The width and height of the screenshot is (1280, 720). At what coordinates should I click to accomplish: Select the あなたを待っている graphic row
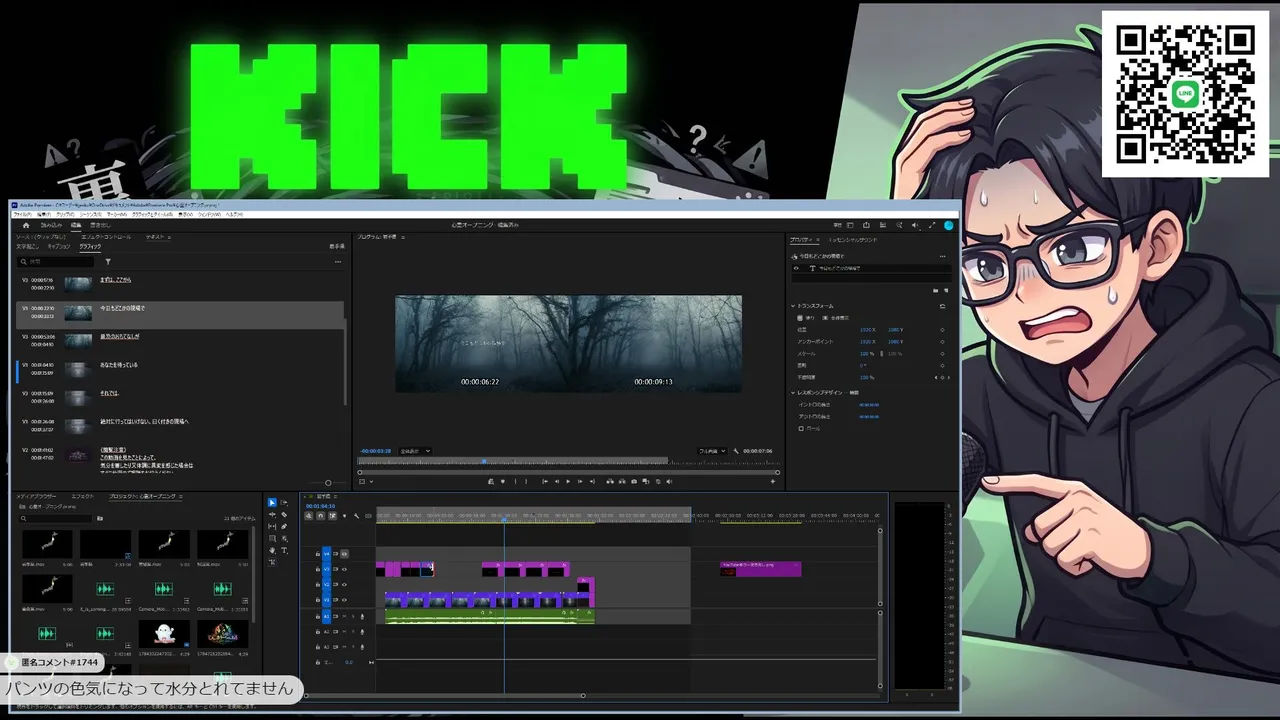(180, 370)
